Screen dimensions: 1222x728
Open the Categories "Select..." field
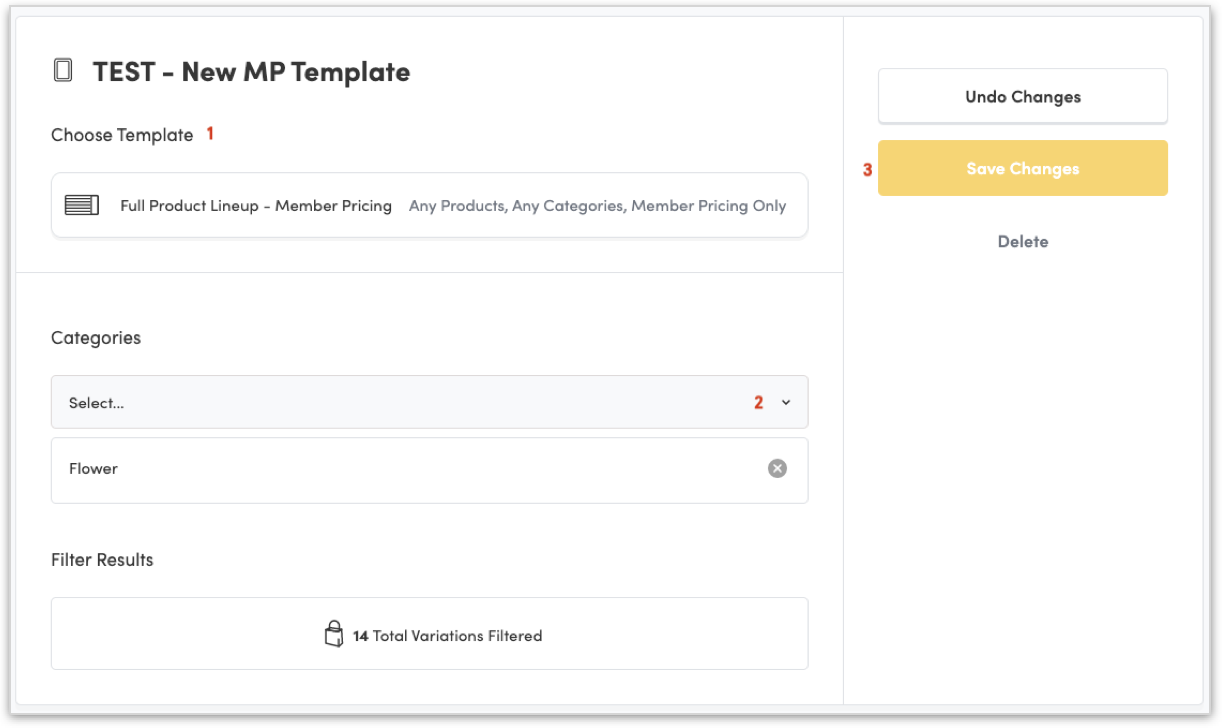400,402
